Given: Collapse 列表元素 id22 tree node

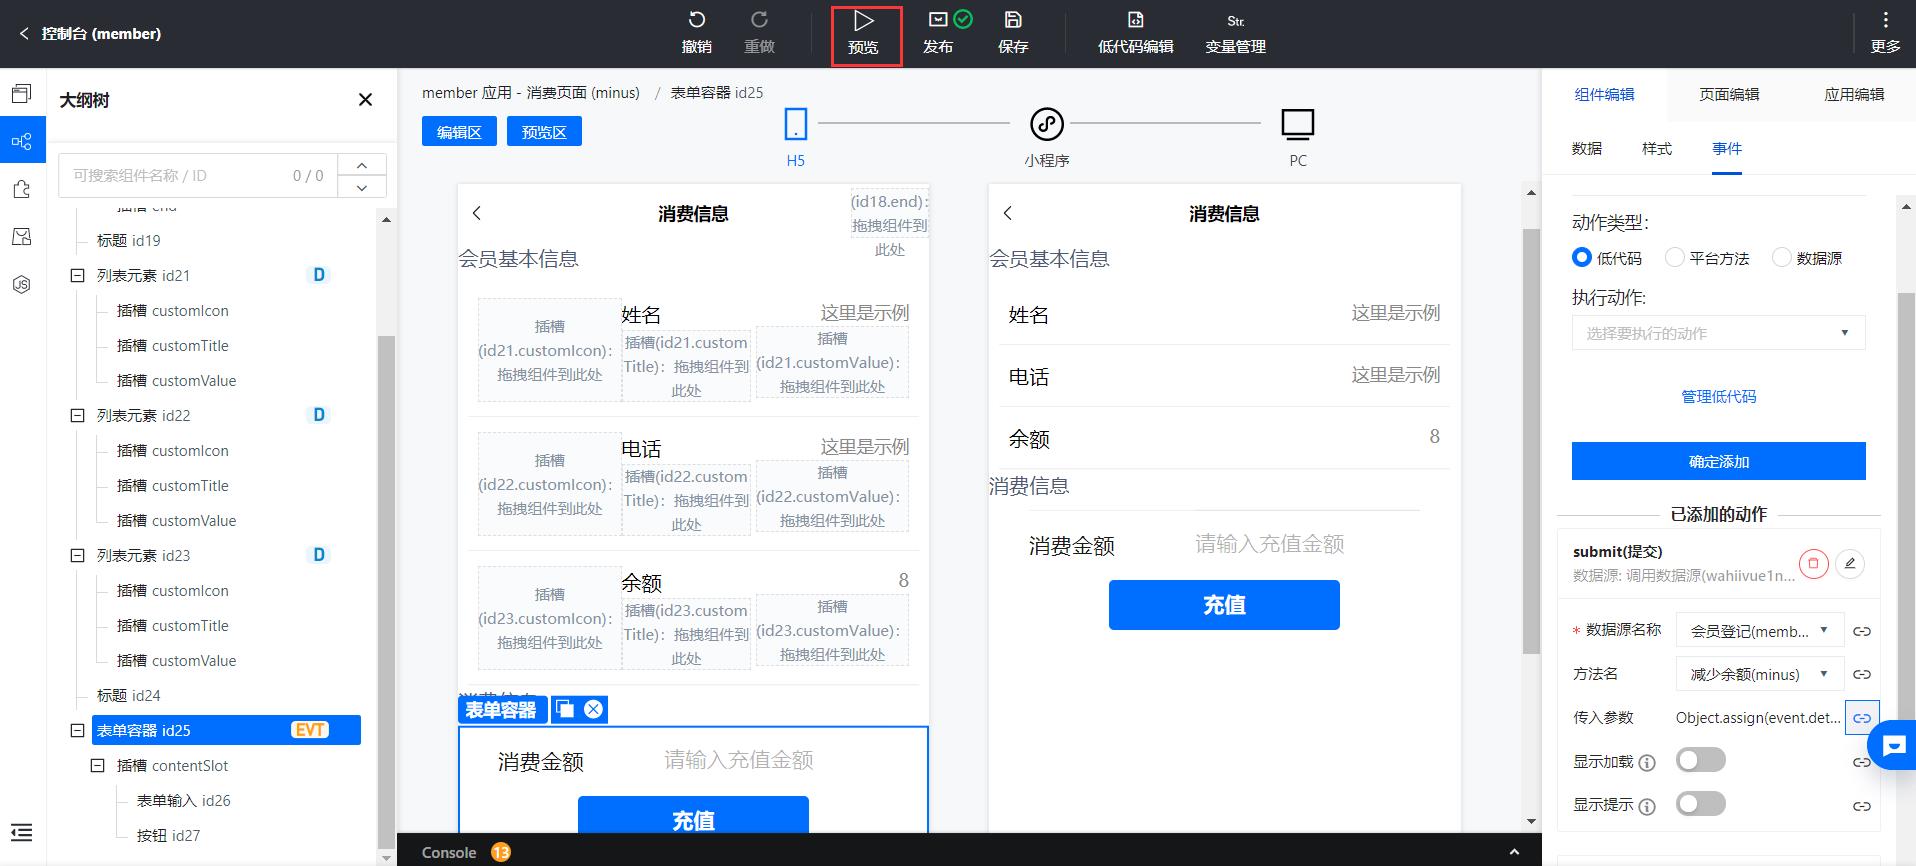Looking at the screenshot, I should coord(77,415).
